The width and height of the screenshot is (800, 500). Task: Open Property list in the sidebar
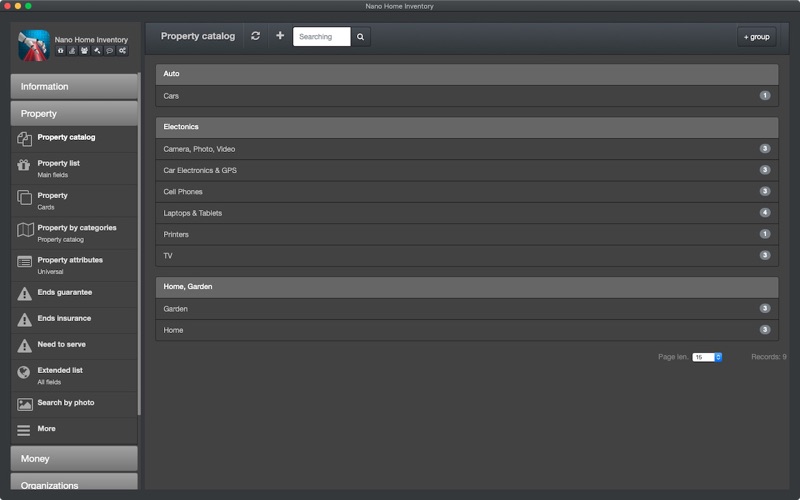59,163
